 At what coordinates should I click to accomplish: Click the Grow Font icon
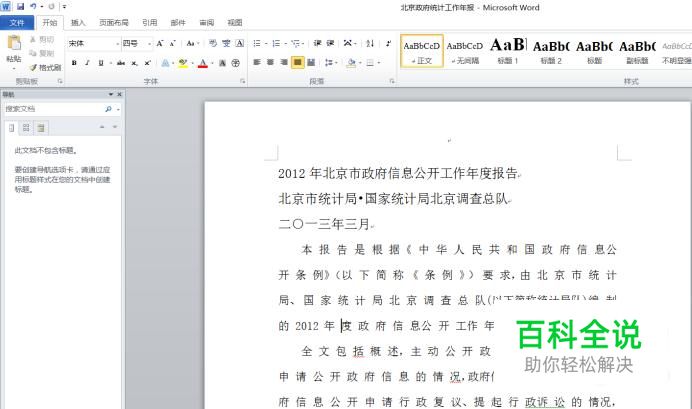pos(160,43)
